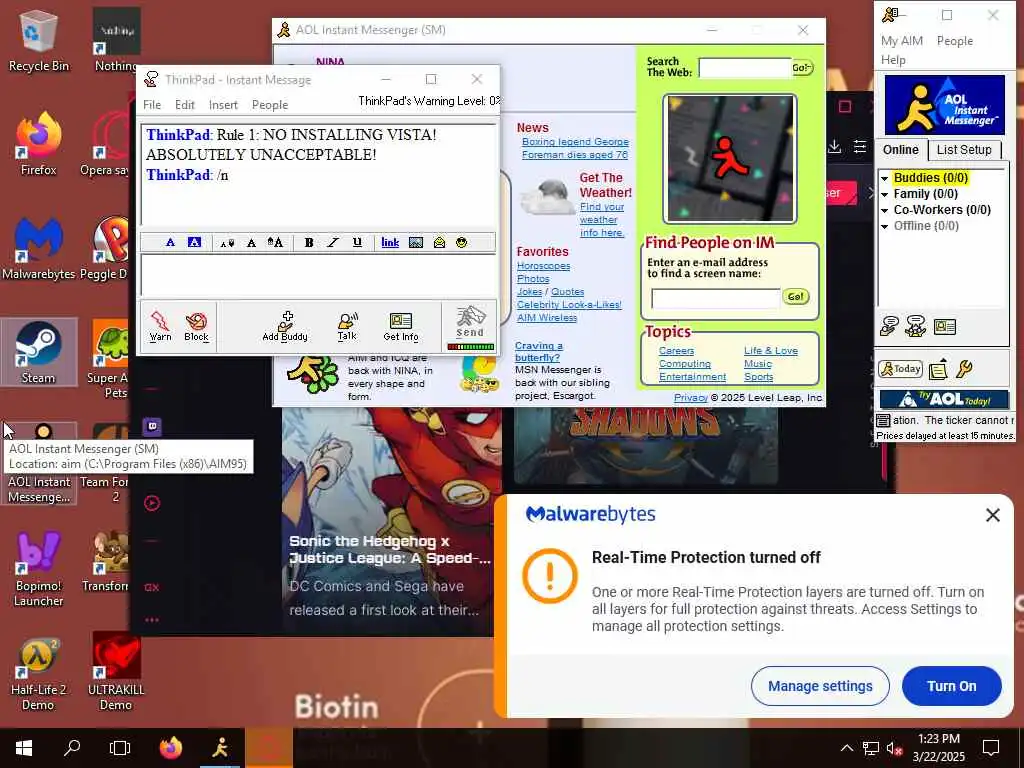Open the People menu in IM window
The width and height of the screenshot is (1024, 768).
coord(270,104)
